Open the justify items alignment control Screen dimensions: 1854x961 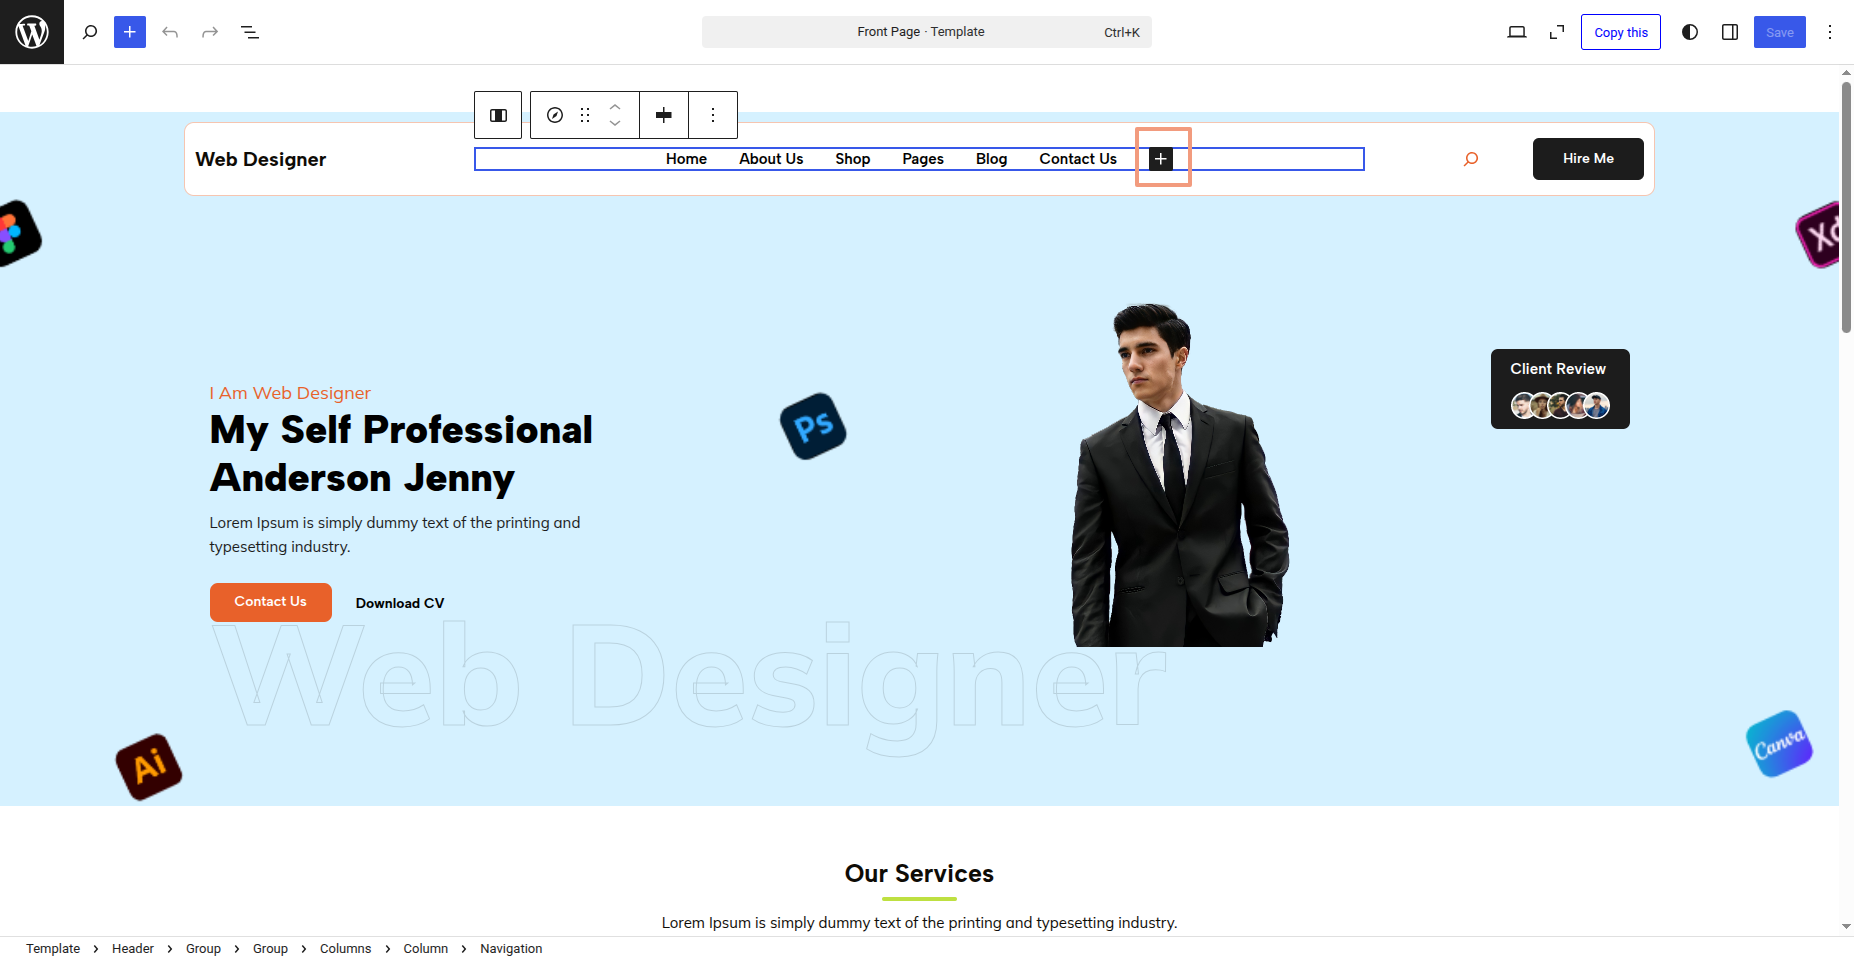(664, 115)
